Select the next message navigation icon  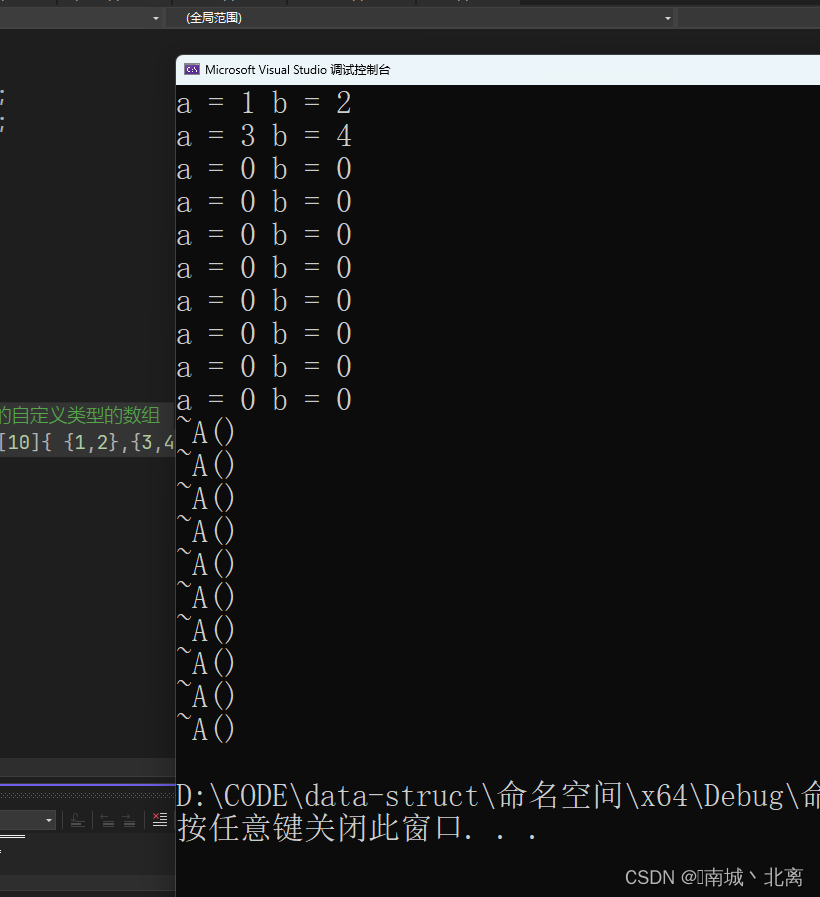pyautogui.click(x=127, y=820)
